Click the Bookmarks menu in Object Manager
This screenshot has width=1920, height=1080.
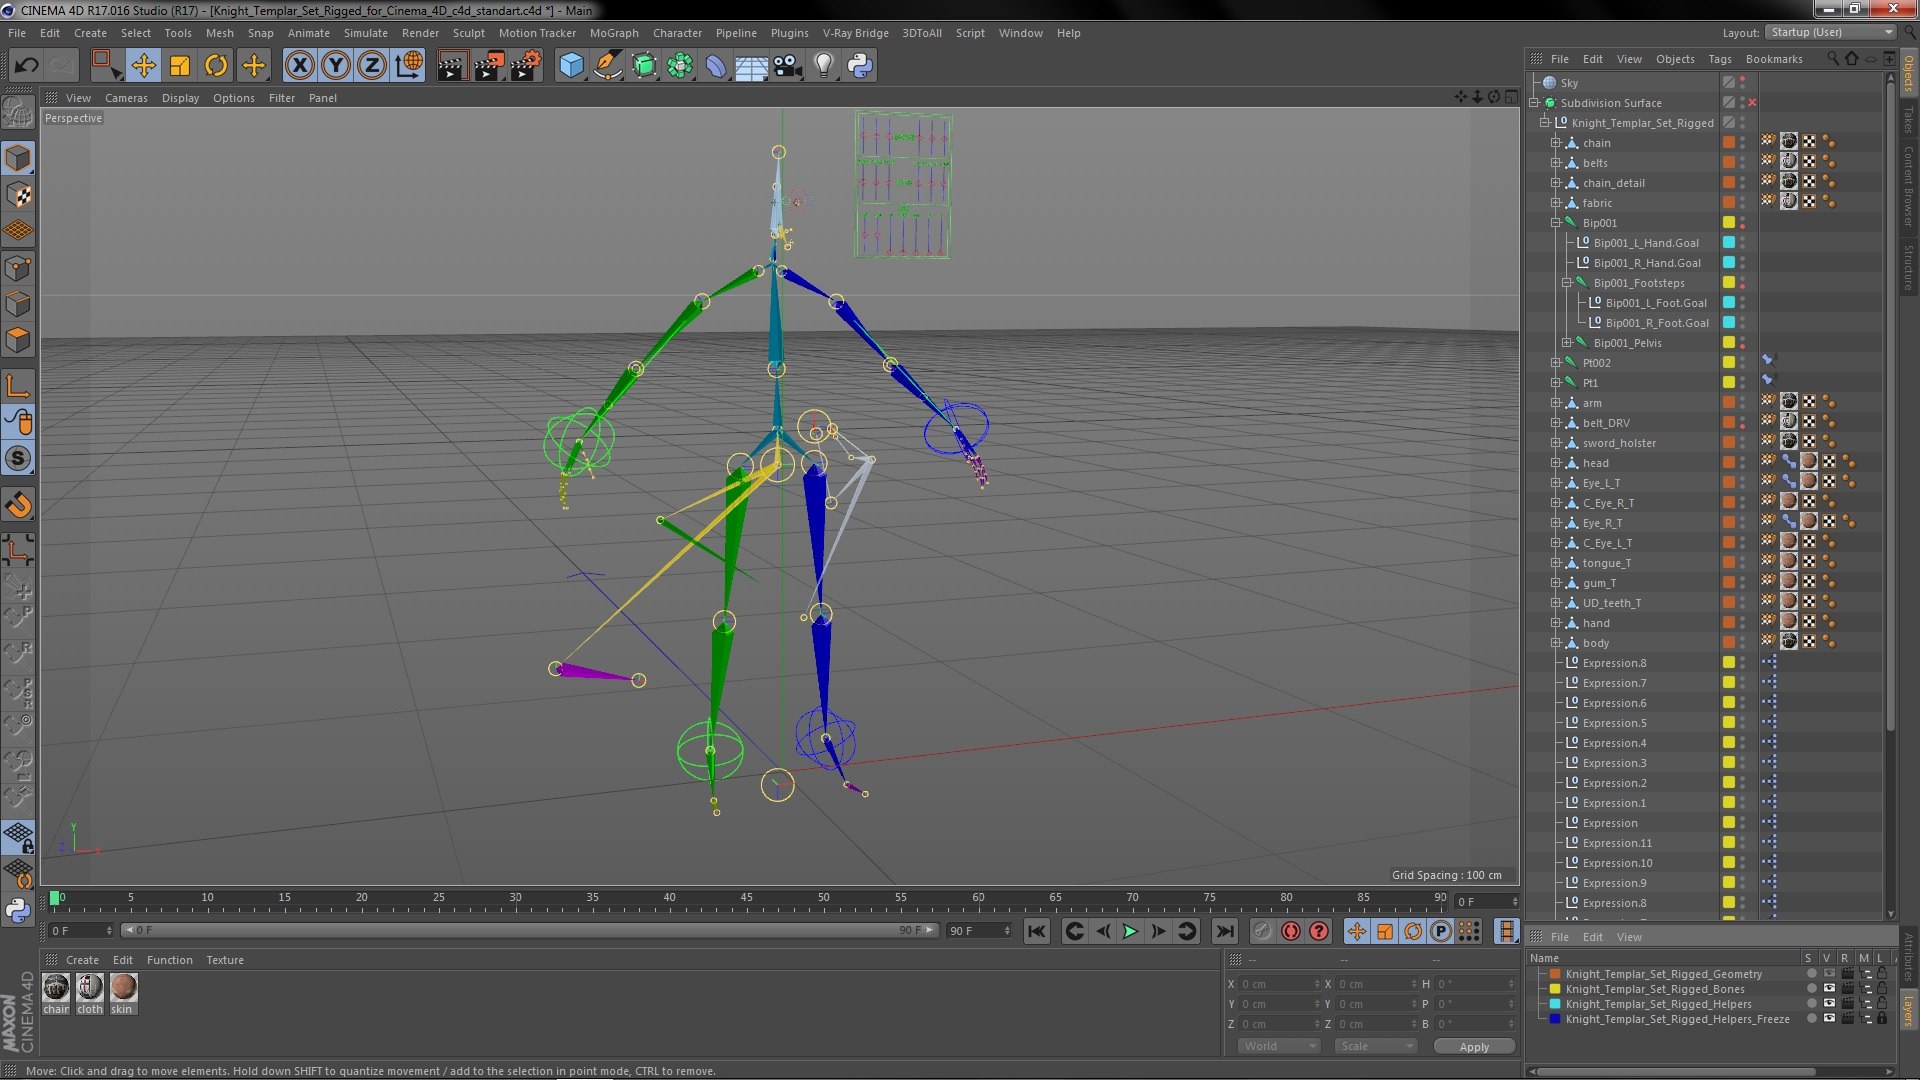click(1774, 59)
